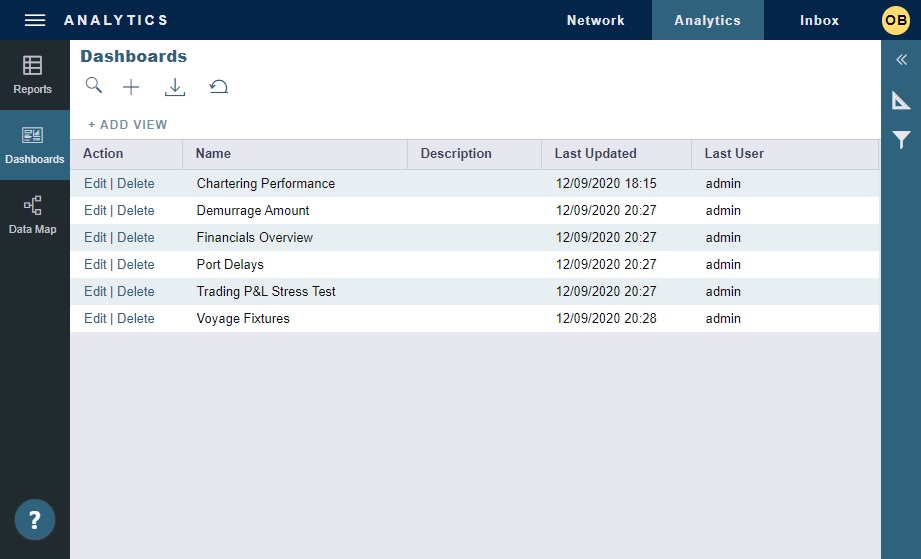The image size is (921, 559).
Task: Edit the Chartering Performance dashboard
Action: [95, 184]
